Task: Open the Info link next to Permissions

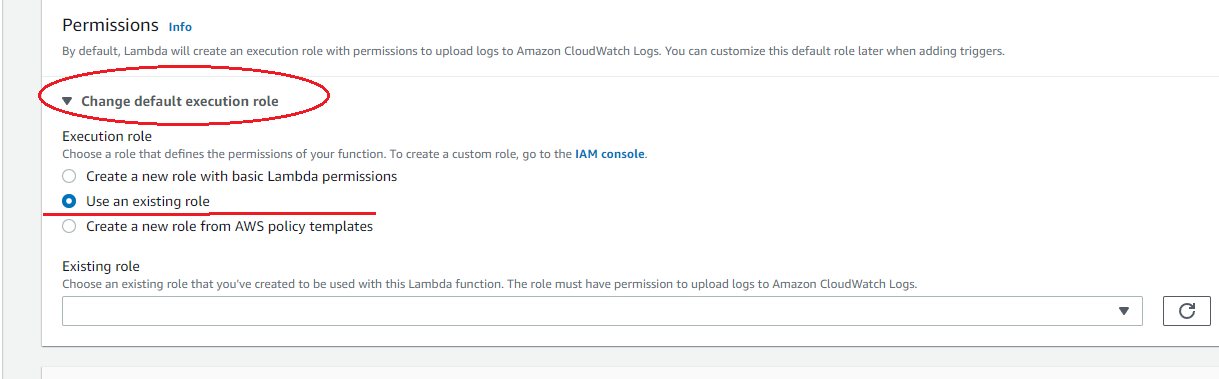Action: click(180, 27)
